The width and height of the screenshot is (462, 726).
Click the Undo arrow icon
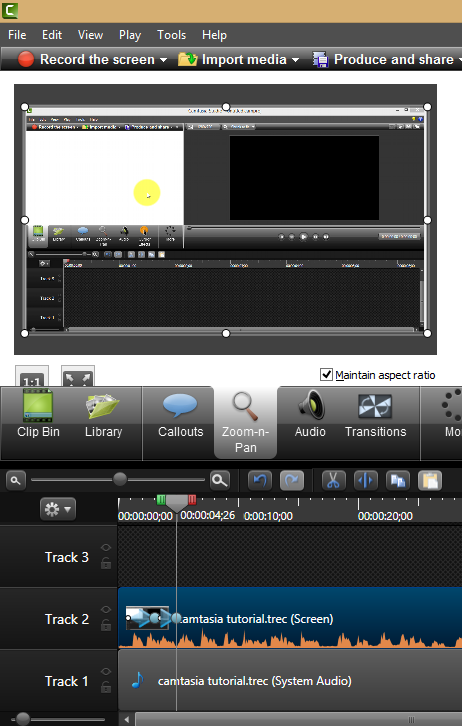pyautogui.click(x=260, y=481)
